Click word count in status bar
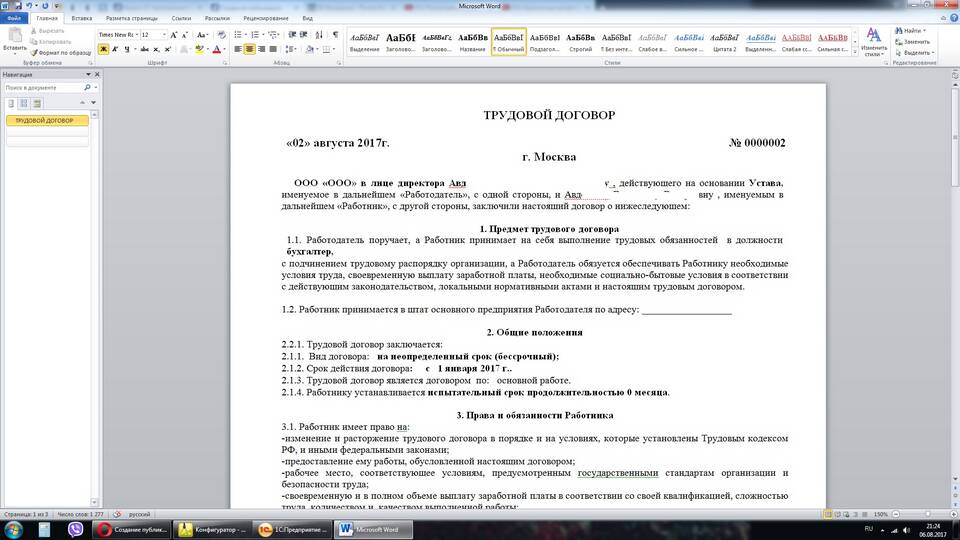This screenshot has height=540, width=960. pos(80,514)
